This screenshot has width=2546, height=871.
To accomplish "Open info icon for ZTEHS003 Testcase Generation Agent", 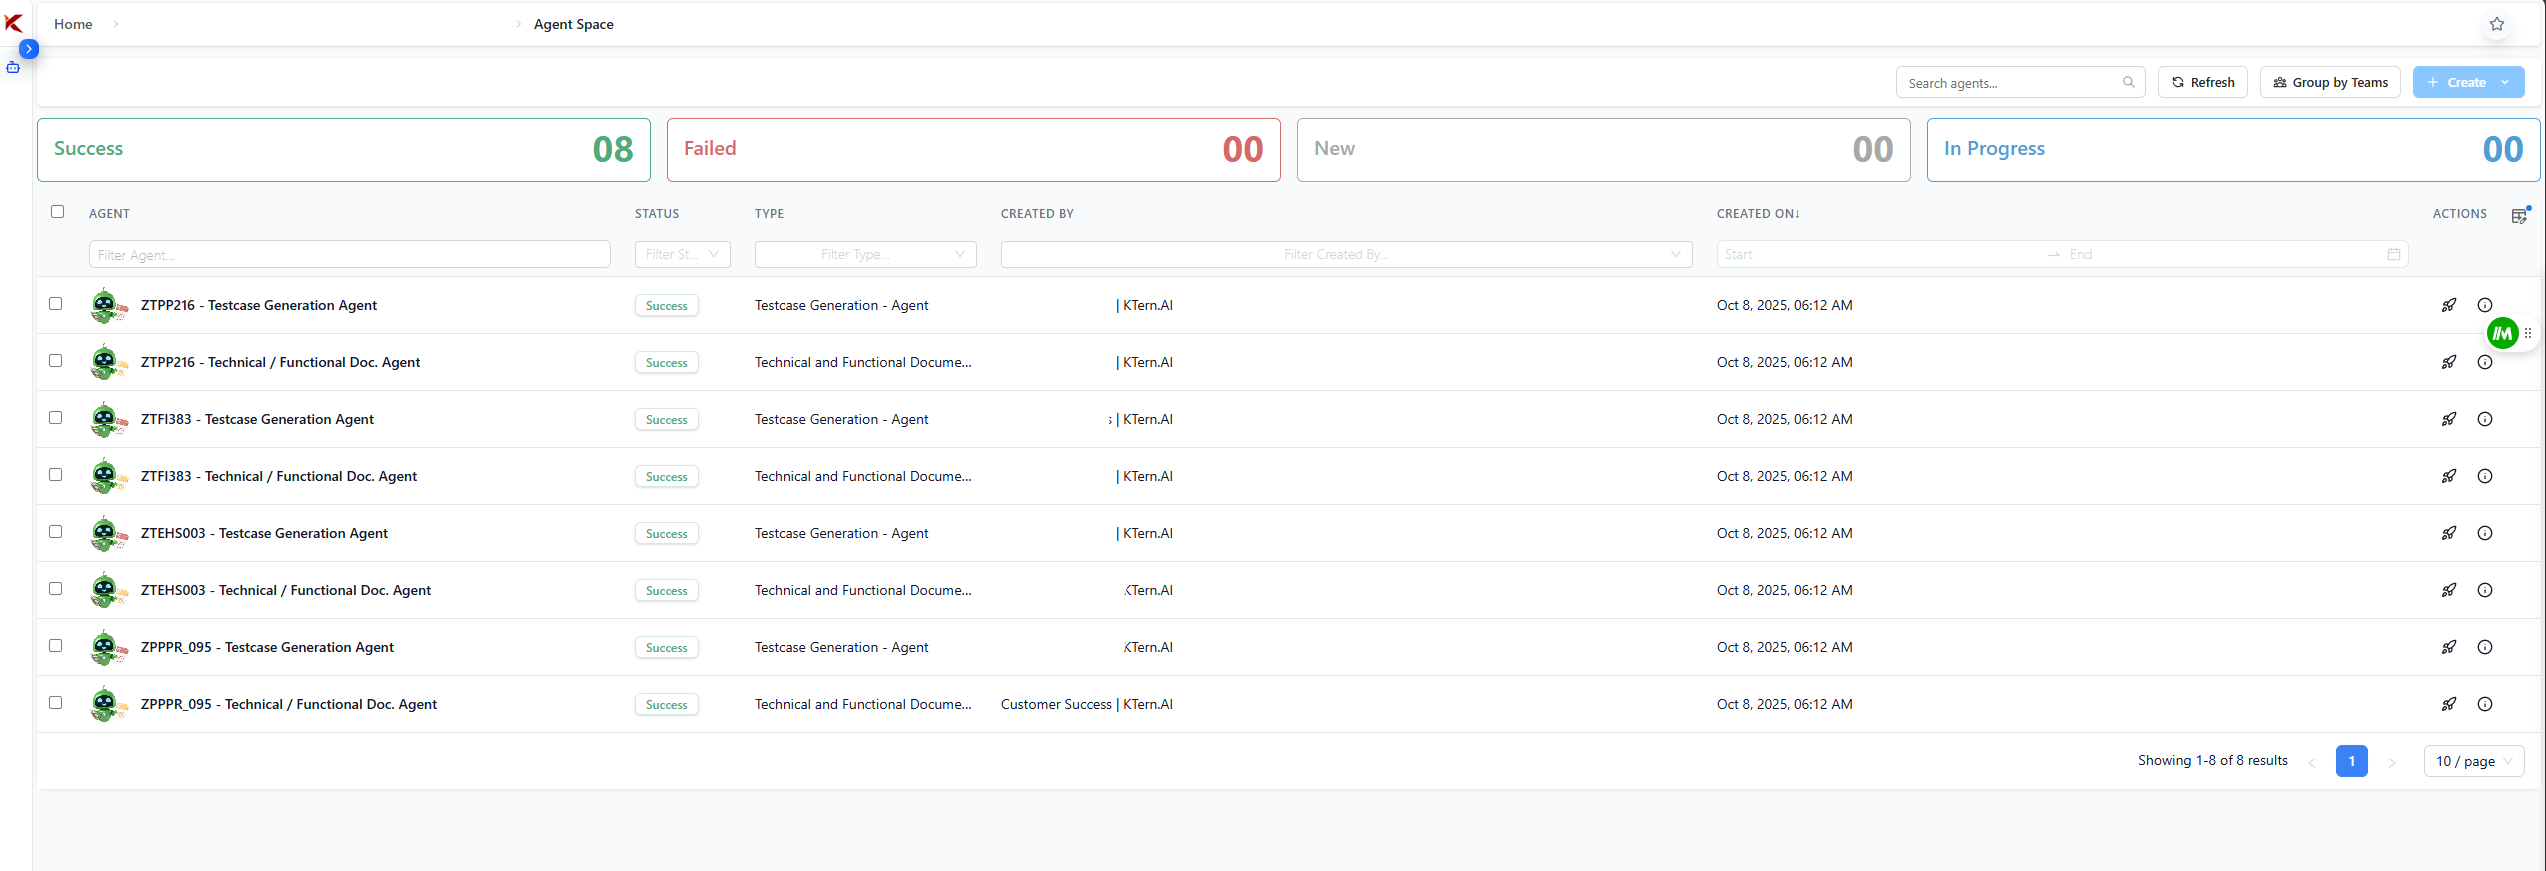I will 2484,534.
